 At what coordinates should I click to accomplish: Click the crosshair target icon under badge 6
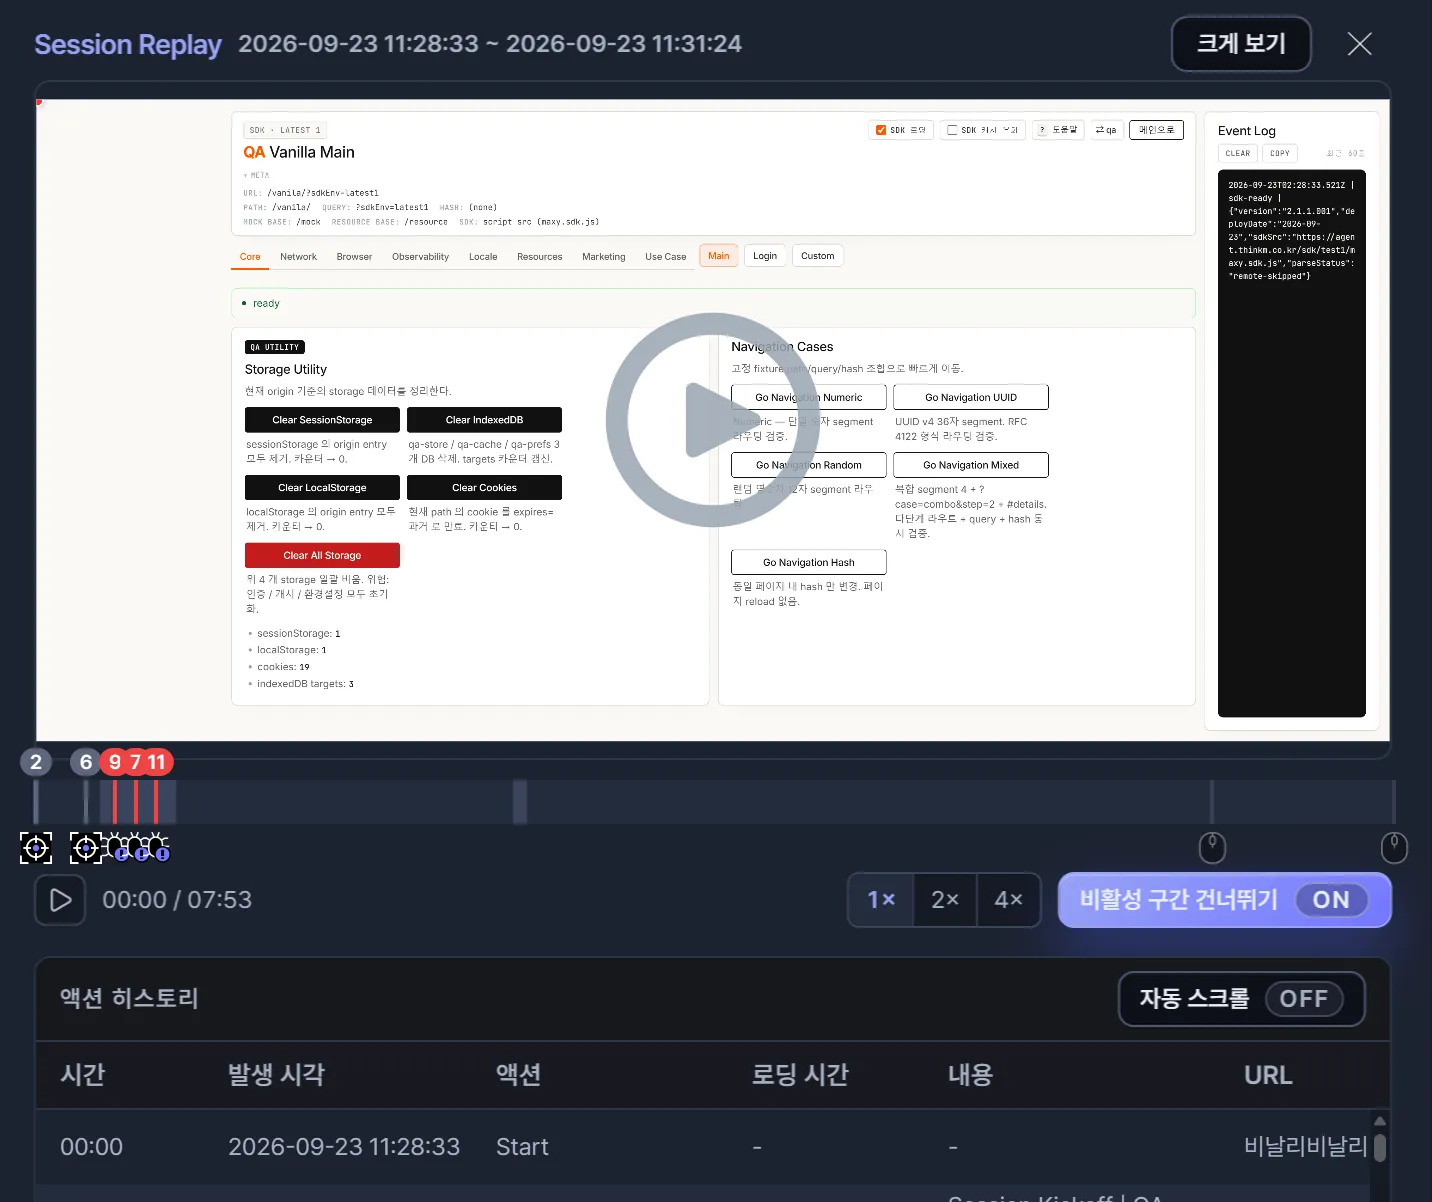click(86, 848)
